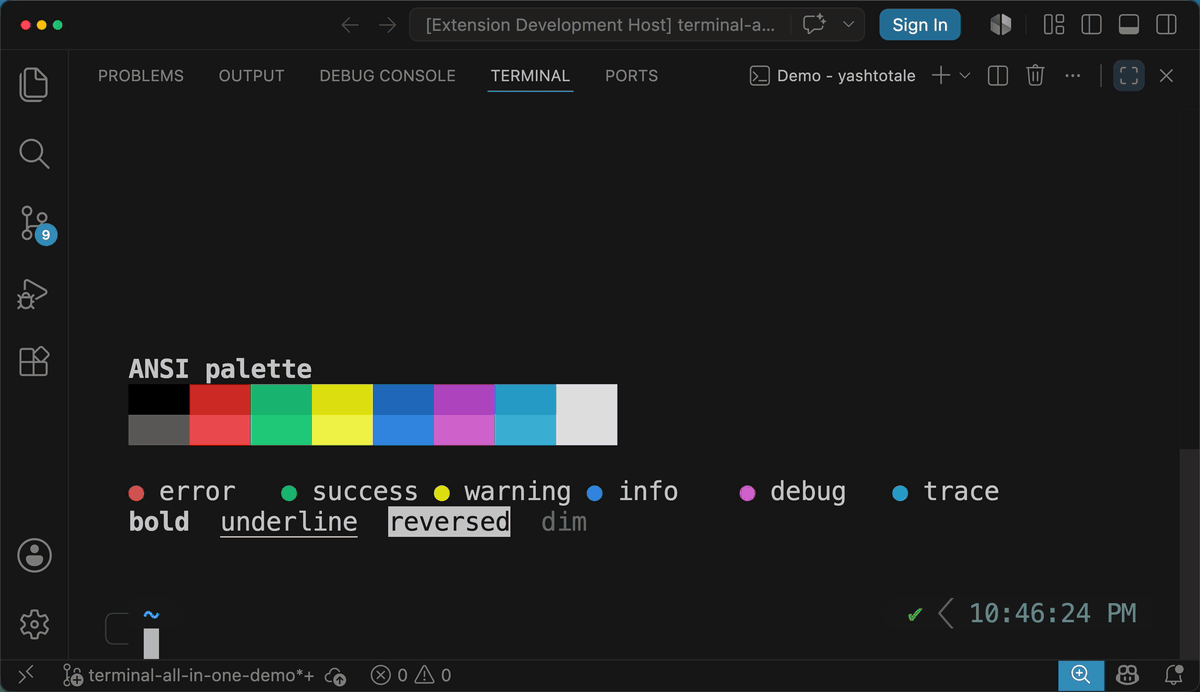Viewport: 1200px width, 692px height.
Task: Open the Manage gear menu
Action: coord(34,625)
